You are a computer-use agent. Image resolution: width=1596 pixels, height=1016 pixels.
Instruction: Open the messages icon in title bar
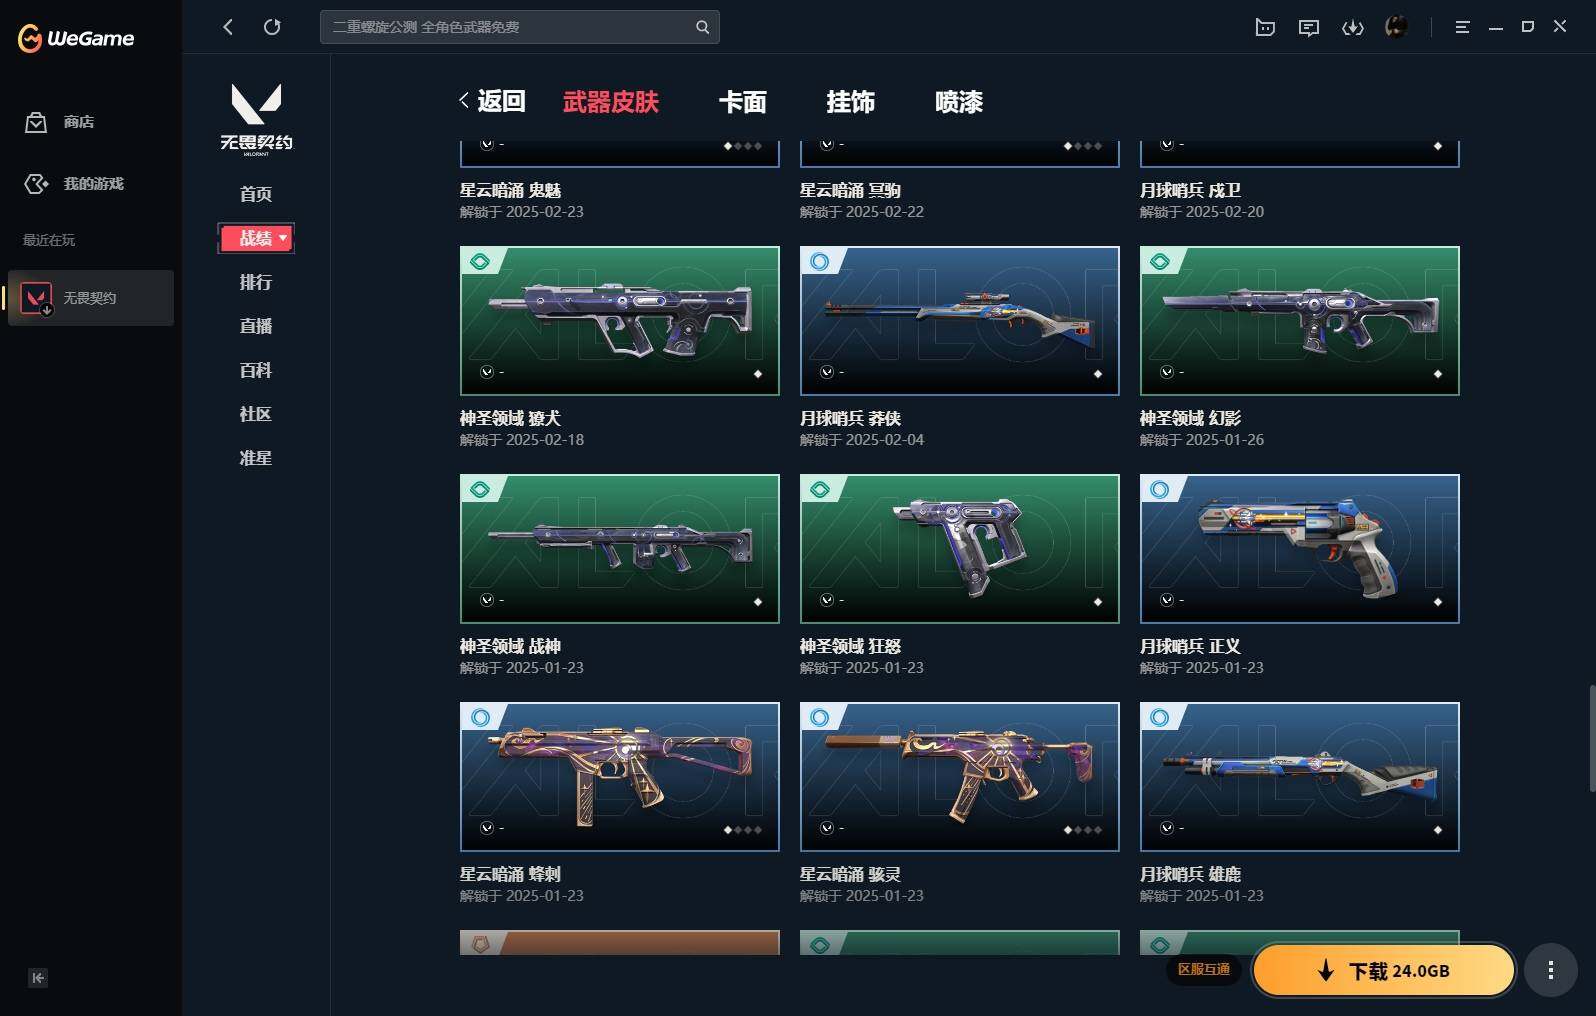pyautogui.click(x=1308, y=27)
